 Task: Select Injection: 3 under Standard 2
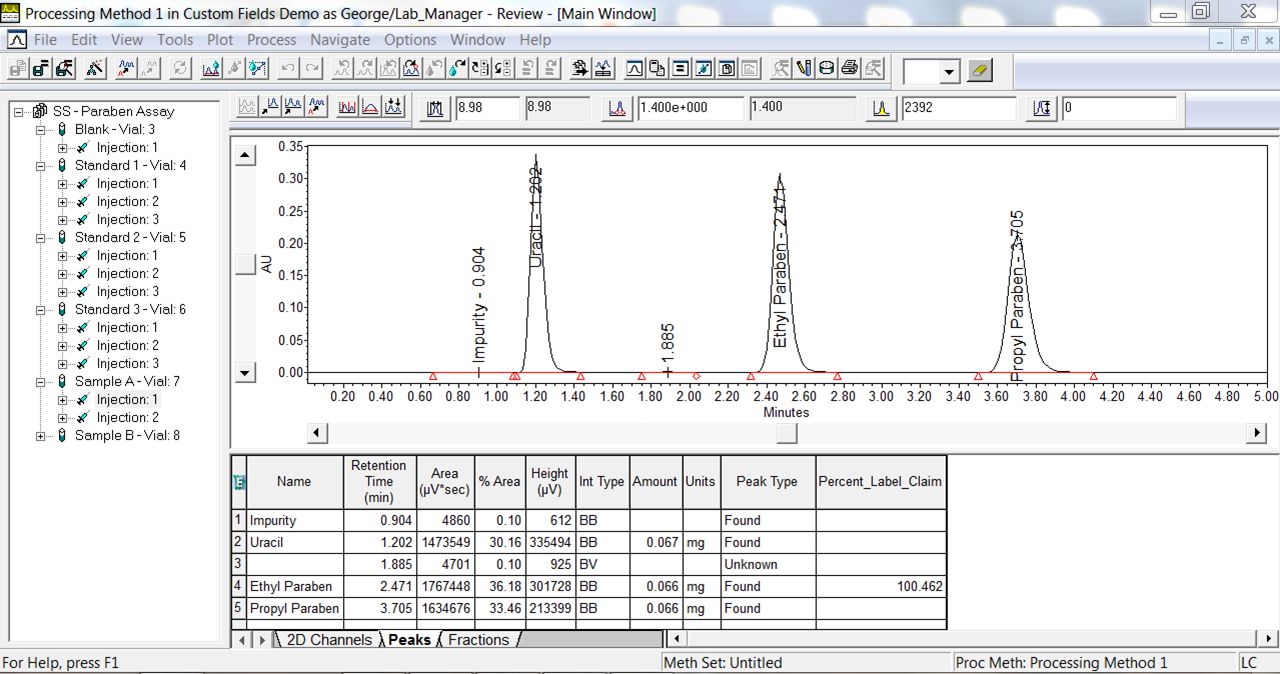click(127, 292)
